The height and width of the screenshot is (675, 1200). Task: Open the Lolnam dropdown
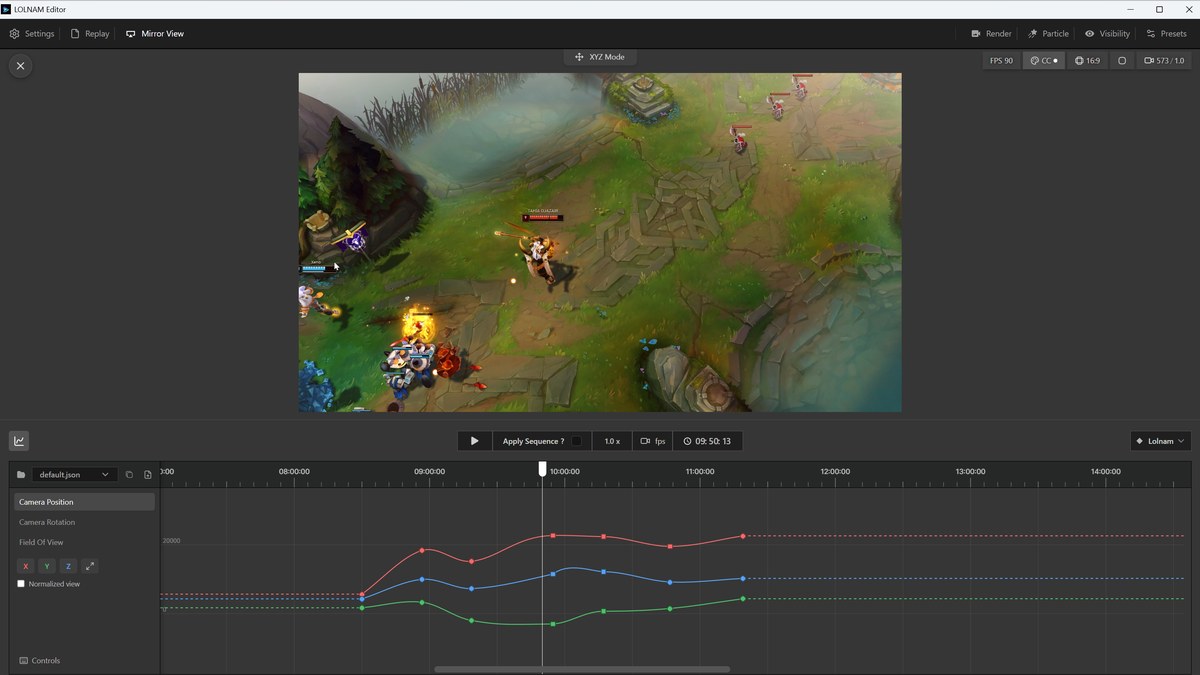1160,441
